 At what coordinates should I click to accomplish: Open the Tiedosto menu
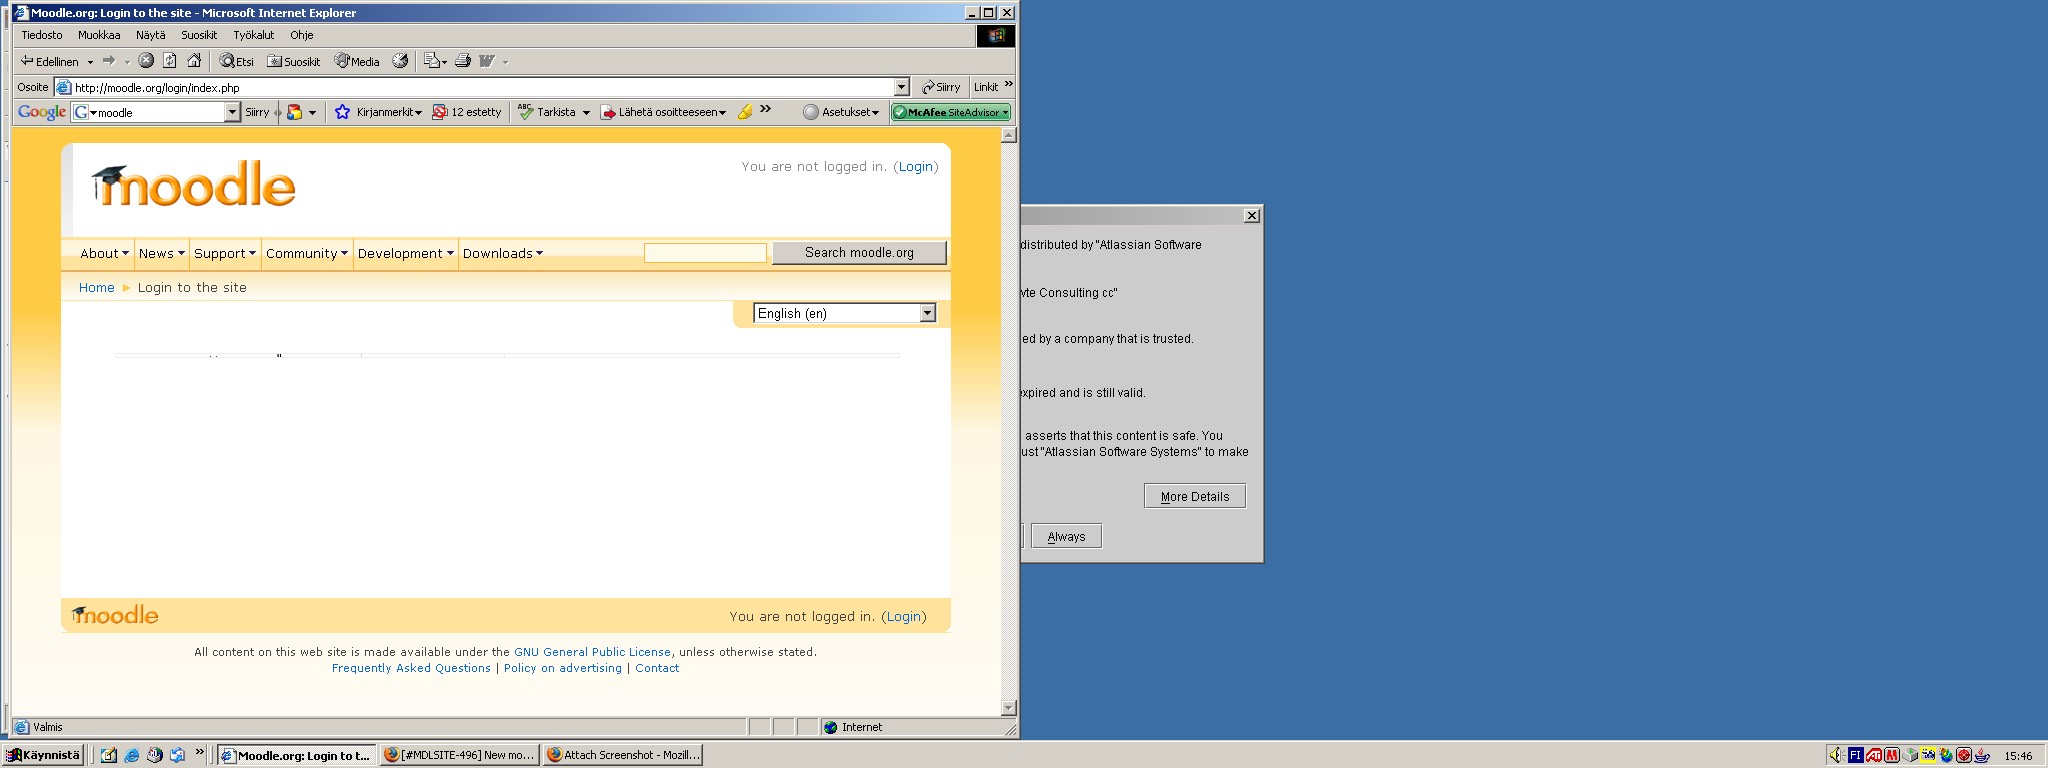(x=42, y=35)
